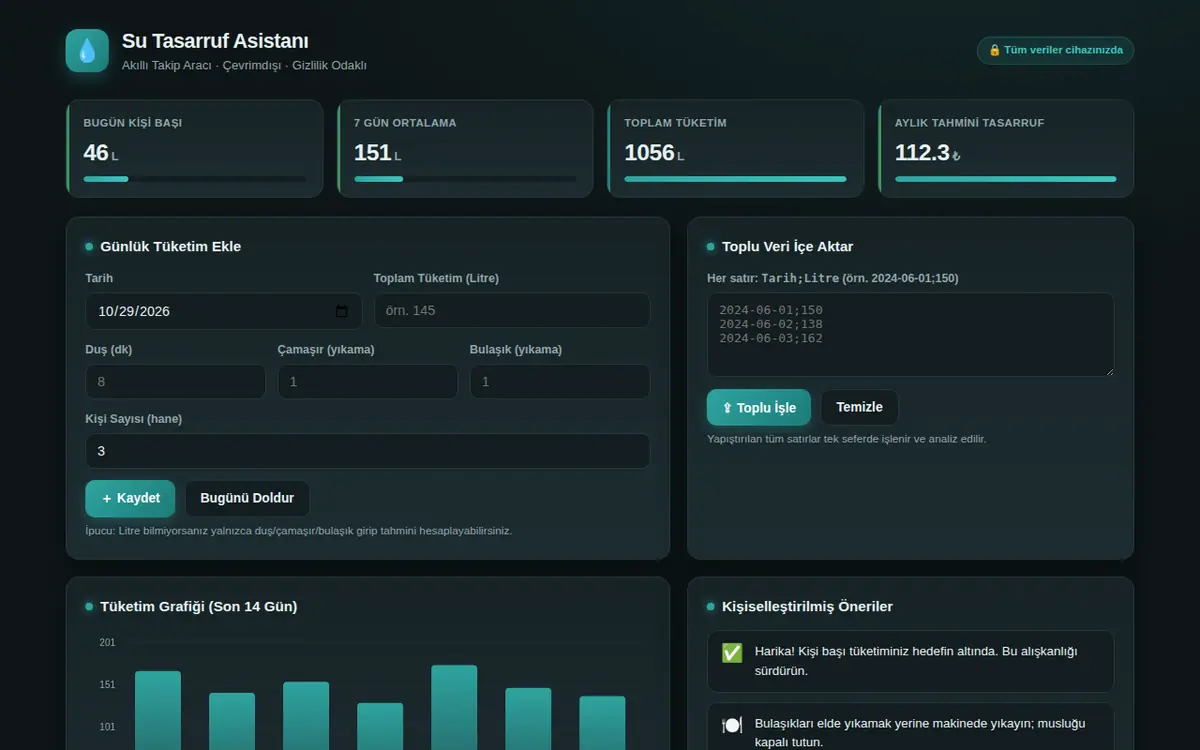Screen dimensions: 1200x750
Task: Click the Toplu Veri İçe Aktar heading
Action: [788, 246]
